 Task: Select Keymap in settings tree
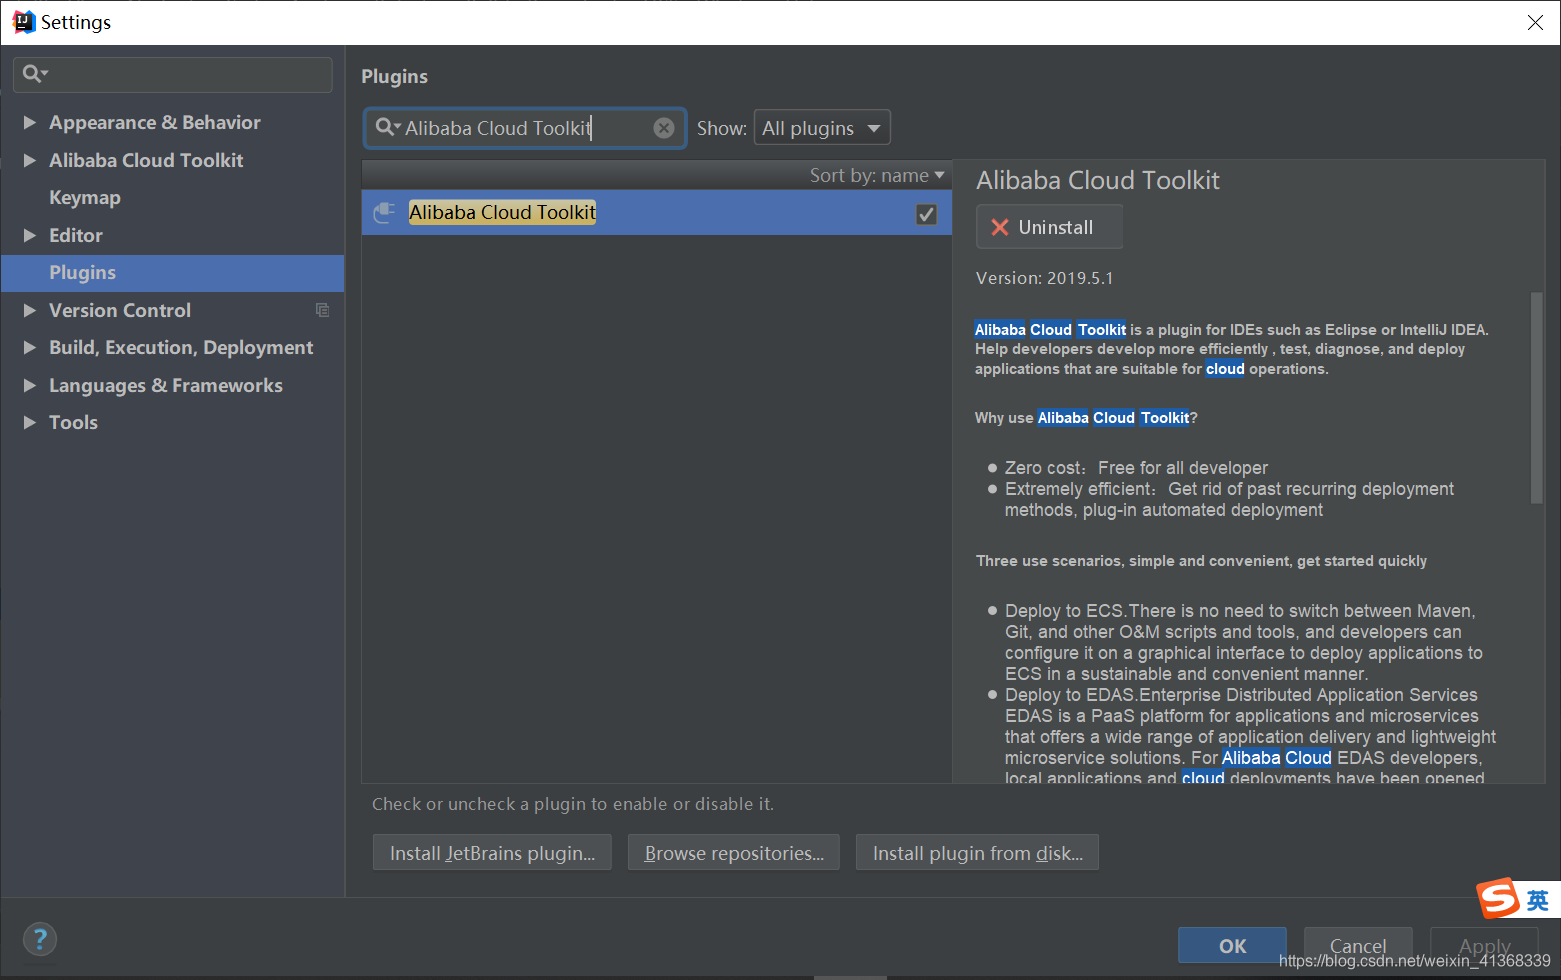[x=85, y=198]
